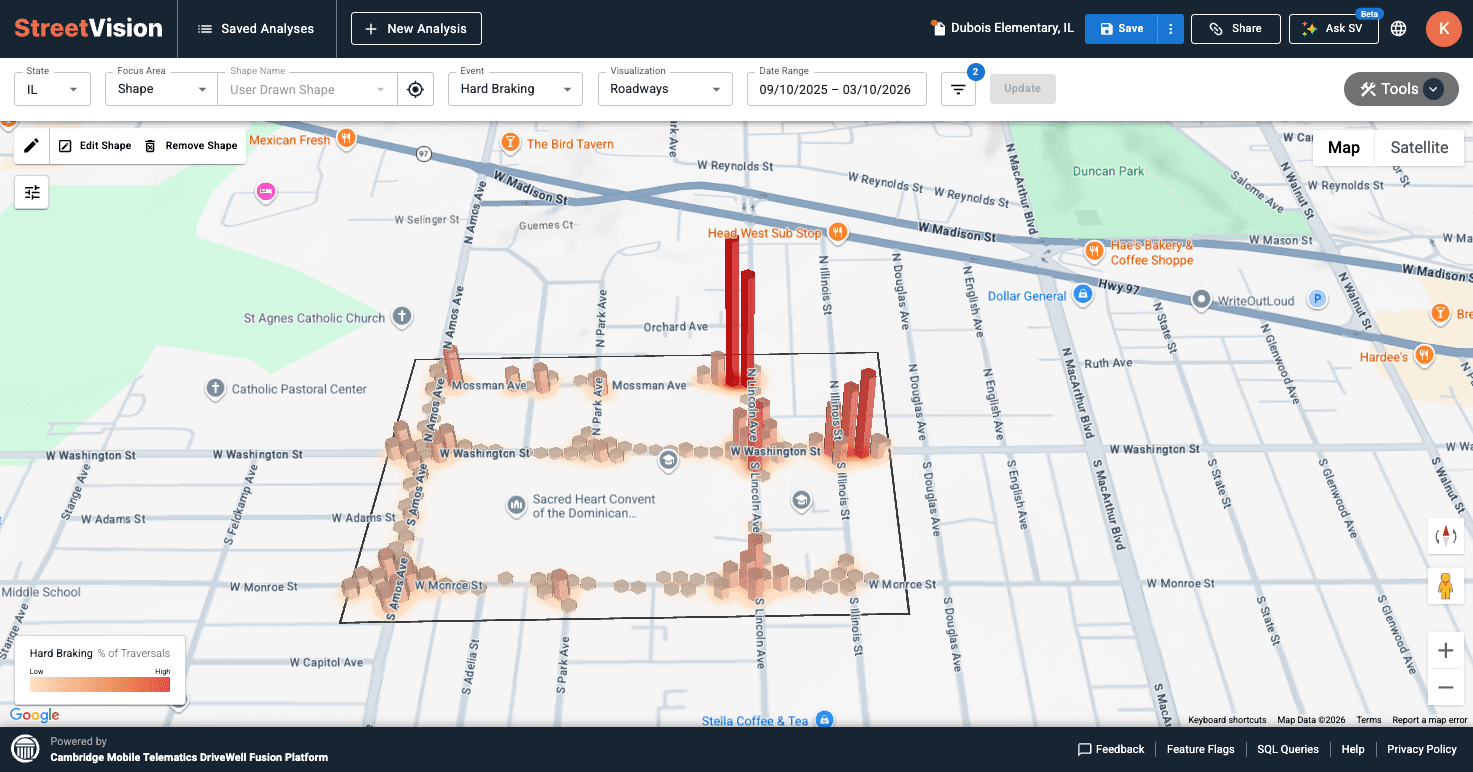Select the Map view toggle
The width and height of the screenshot is (1473, 772).
(x=1343, y=148)
